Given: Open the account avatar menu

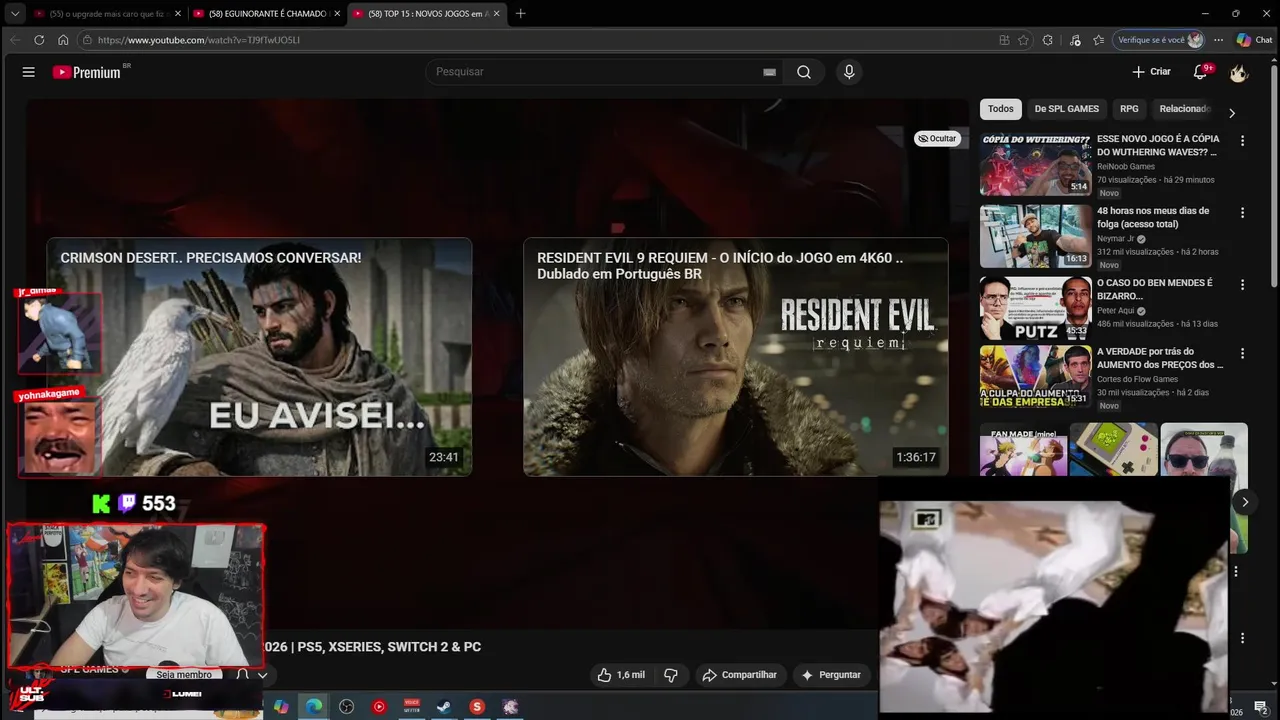Looking at the screenshot, I should pyautogui.click(x=1238, y=72).
